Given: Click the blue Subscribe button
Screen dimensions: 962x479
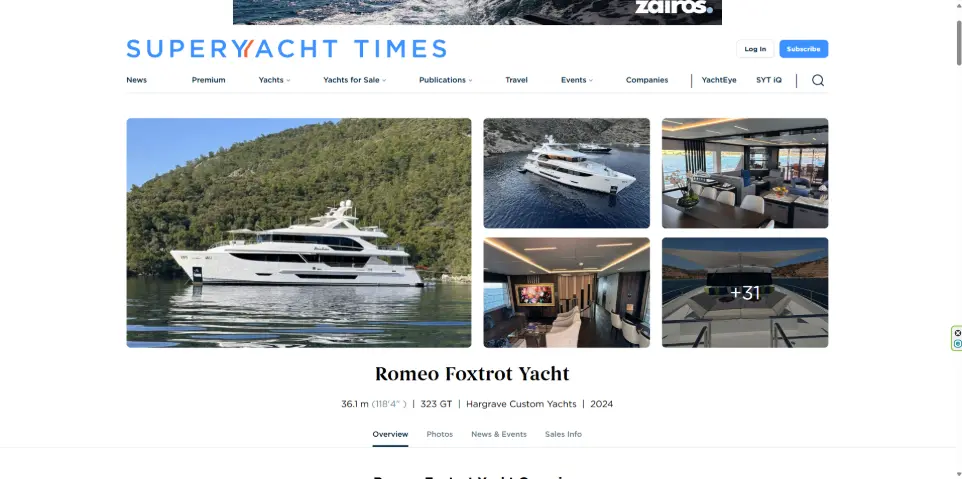Looking at the screenshot, I should click(x=804, y=49).
